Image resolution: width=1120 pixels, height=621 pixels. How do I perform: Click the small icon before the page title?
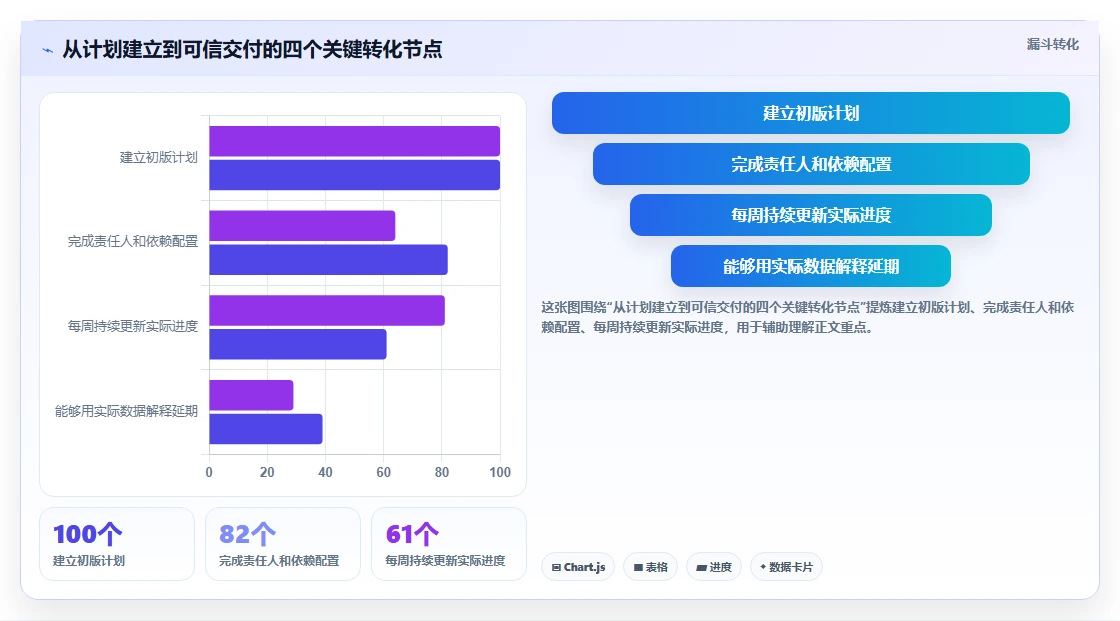(x=48, y=50)
